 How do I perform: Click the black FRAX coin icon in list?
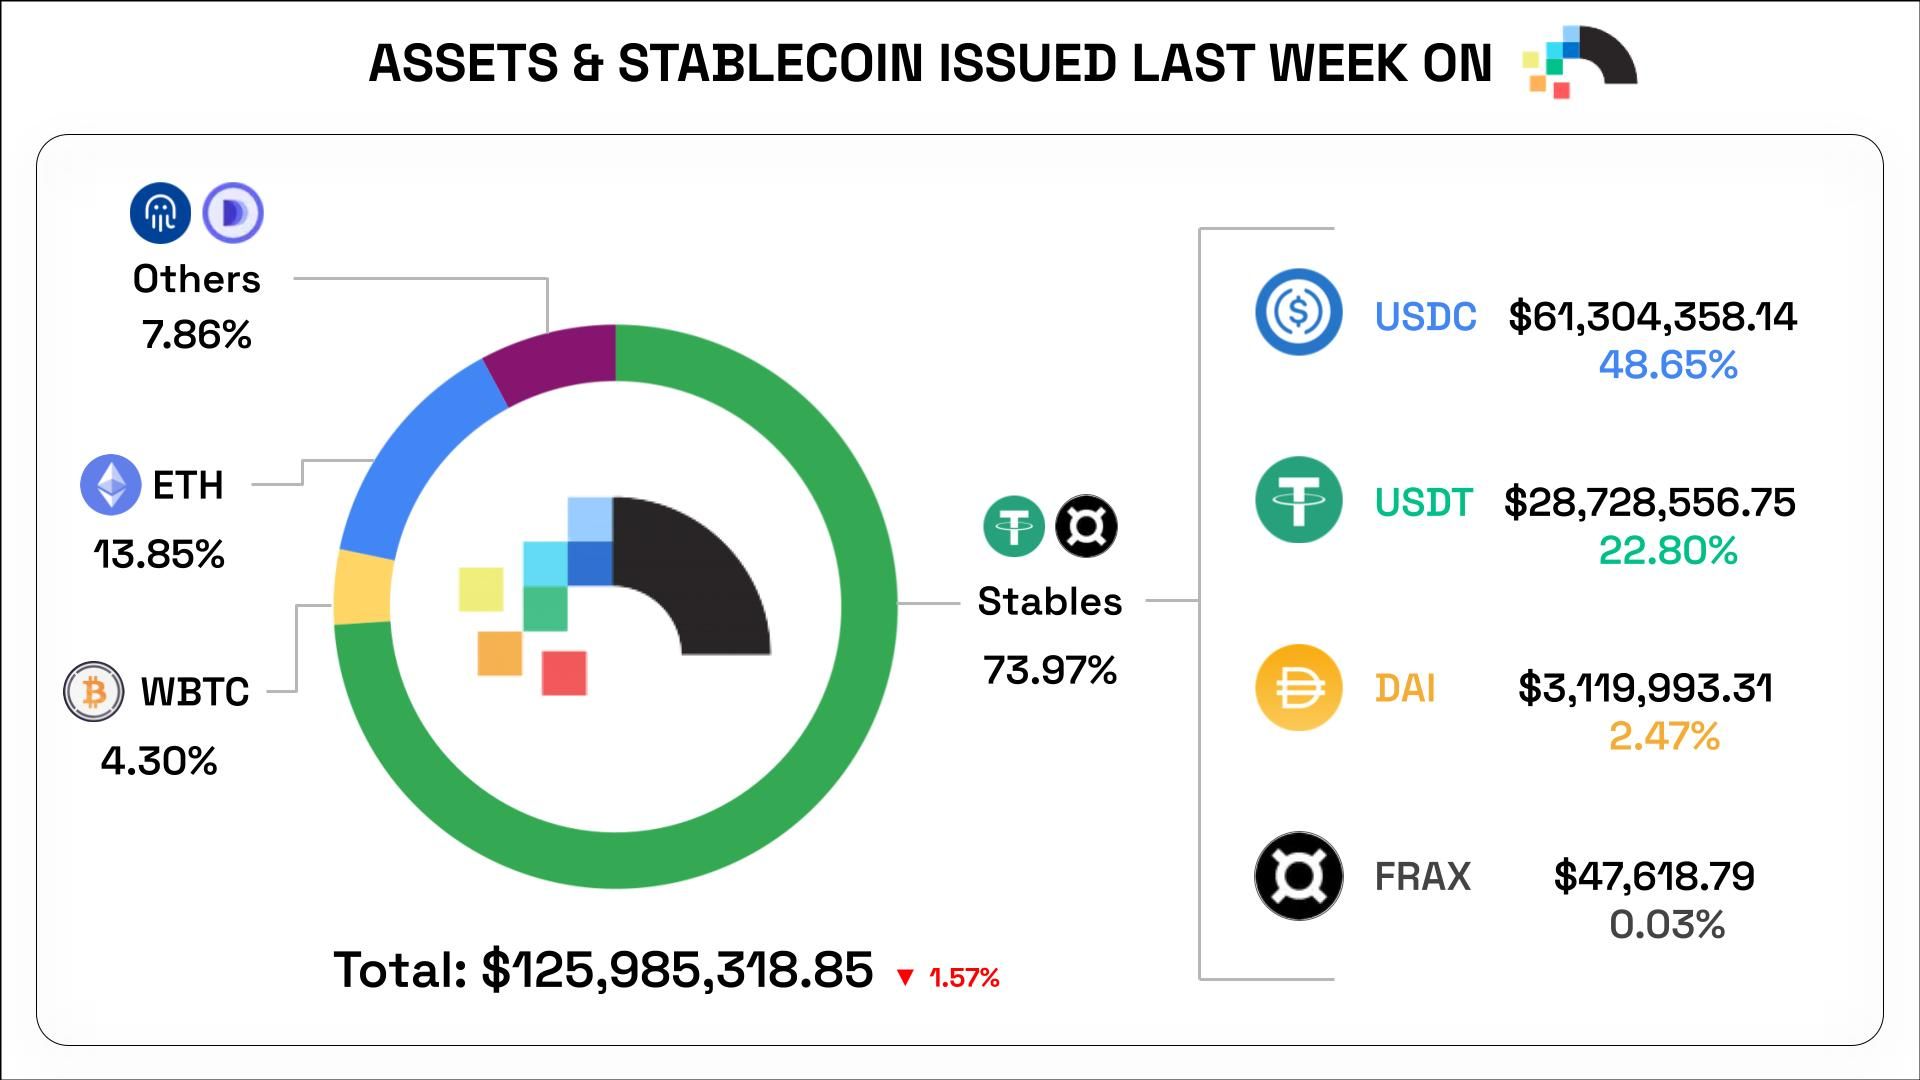coord(1298,876)
